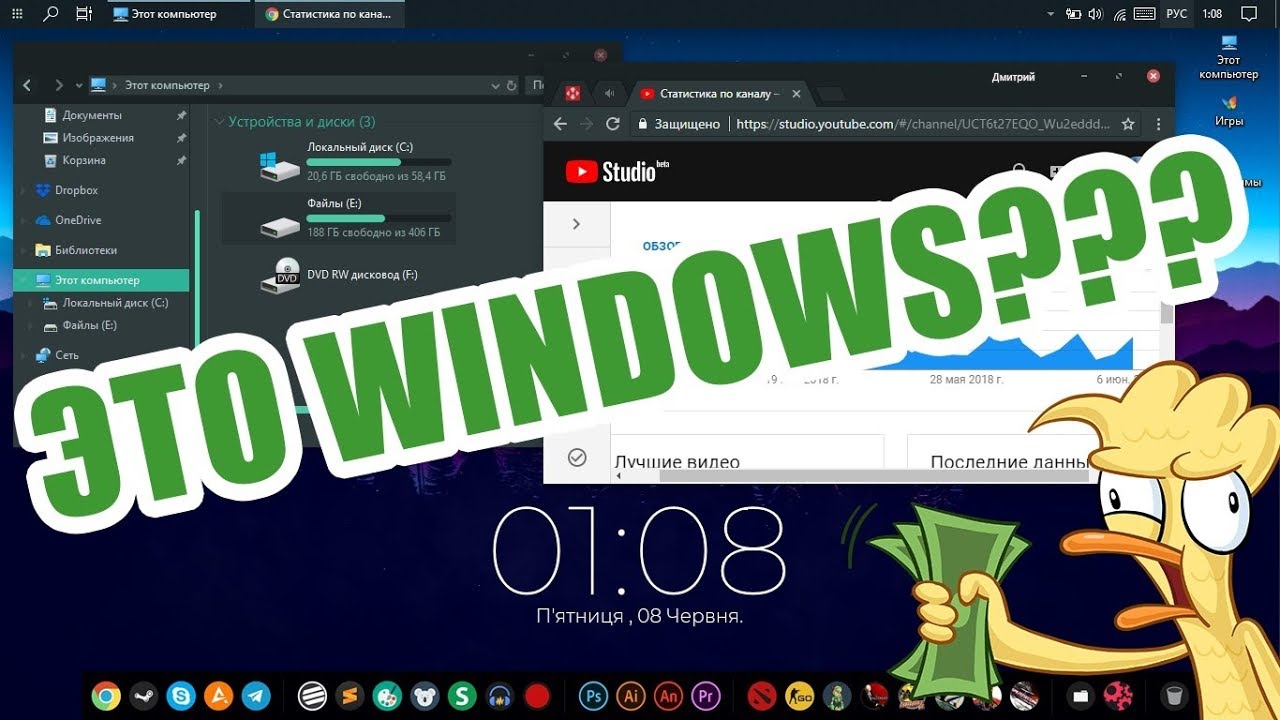Click the Защищено security indicator
The height and width of the screenshot is (720, 1280).
pos(678,124)
